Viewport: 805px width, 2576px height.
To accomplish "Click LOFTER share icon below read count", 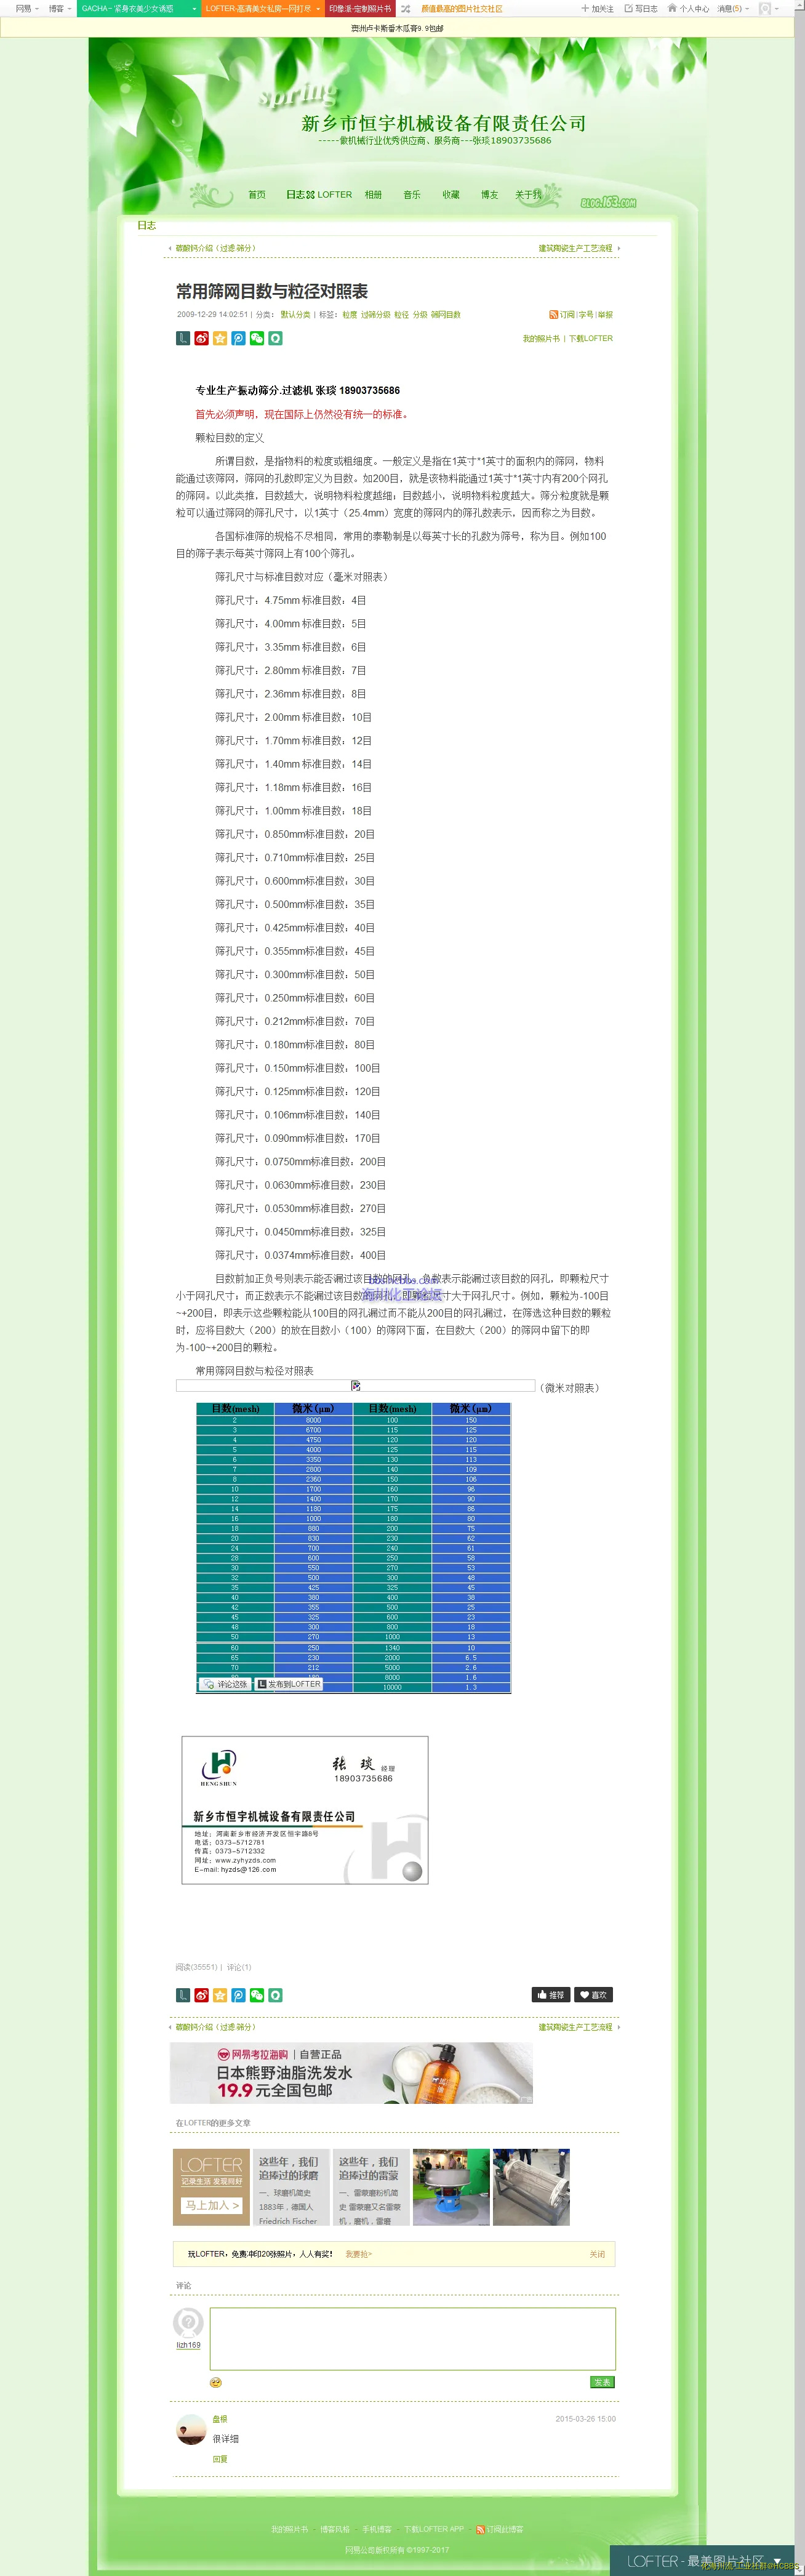I will tap(183, 1995).
